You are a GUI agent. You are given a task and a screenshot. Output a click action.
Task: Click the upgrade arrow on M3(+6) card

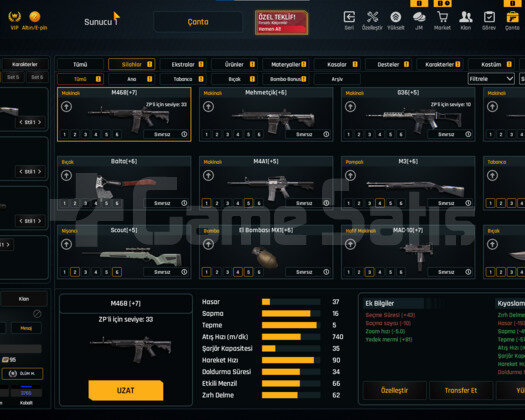(350, 176)
